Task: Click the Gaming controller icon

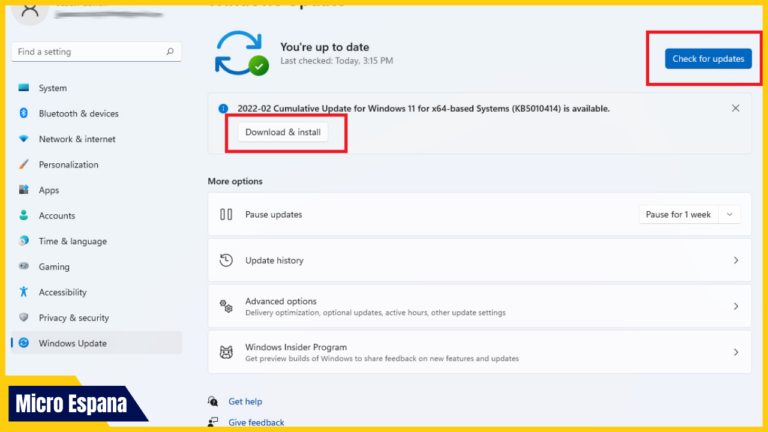Action: pyautogui.click(x=24, y=266)
